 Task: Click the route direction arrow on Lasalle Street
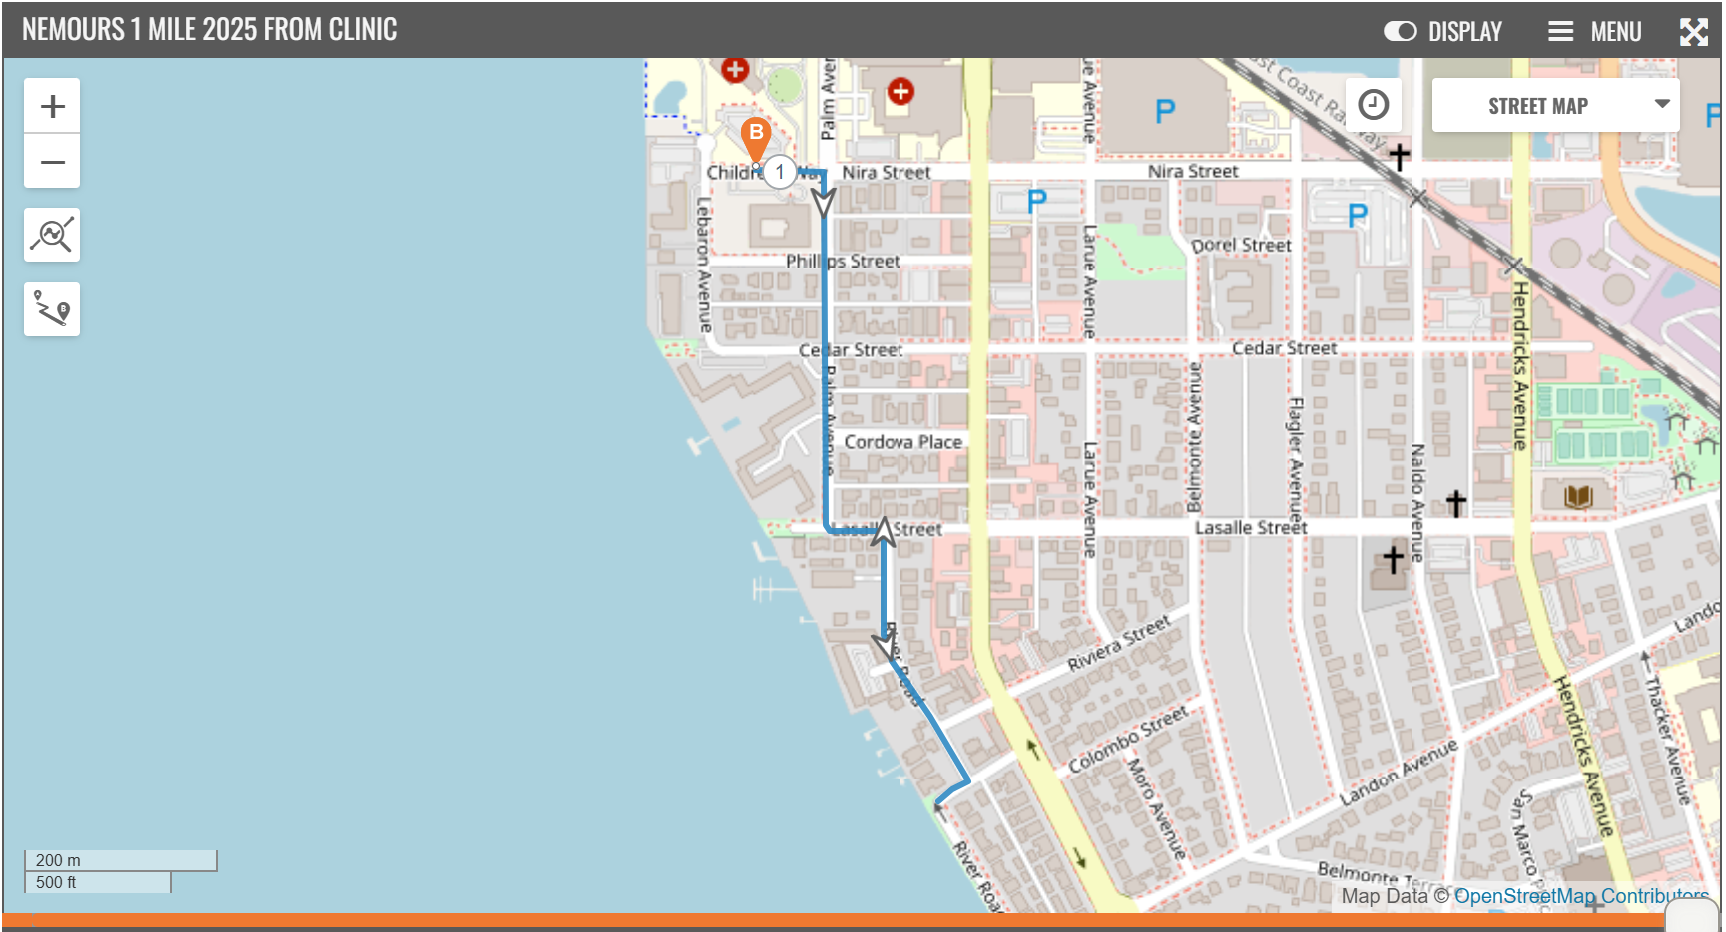click(x=883, y=530)
